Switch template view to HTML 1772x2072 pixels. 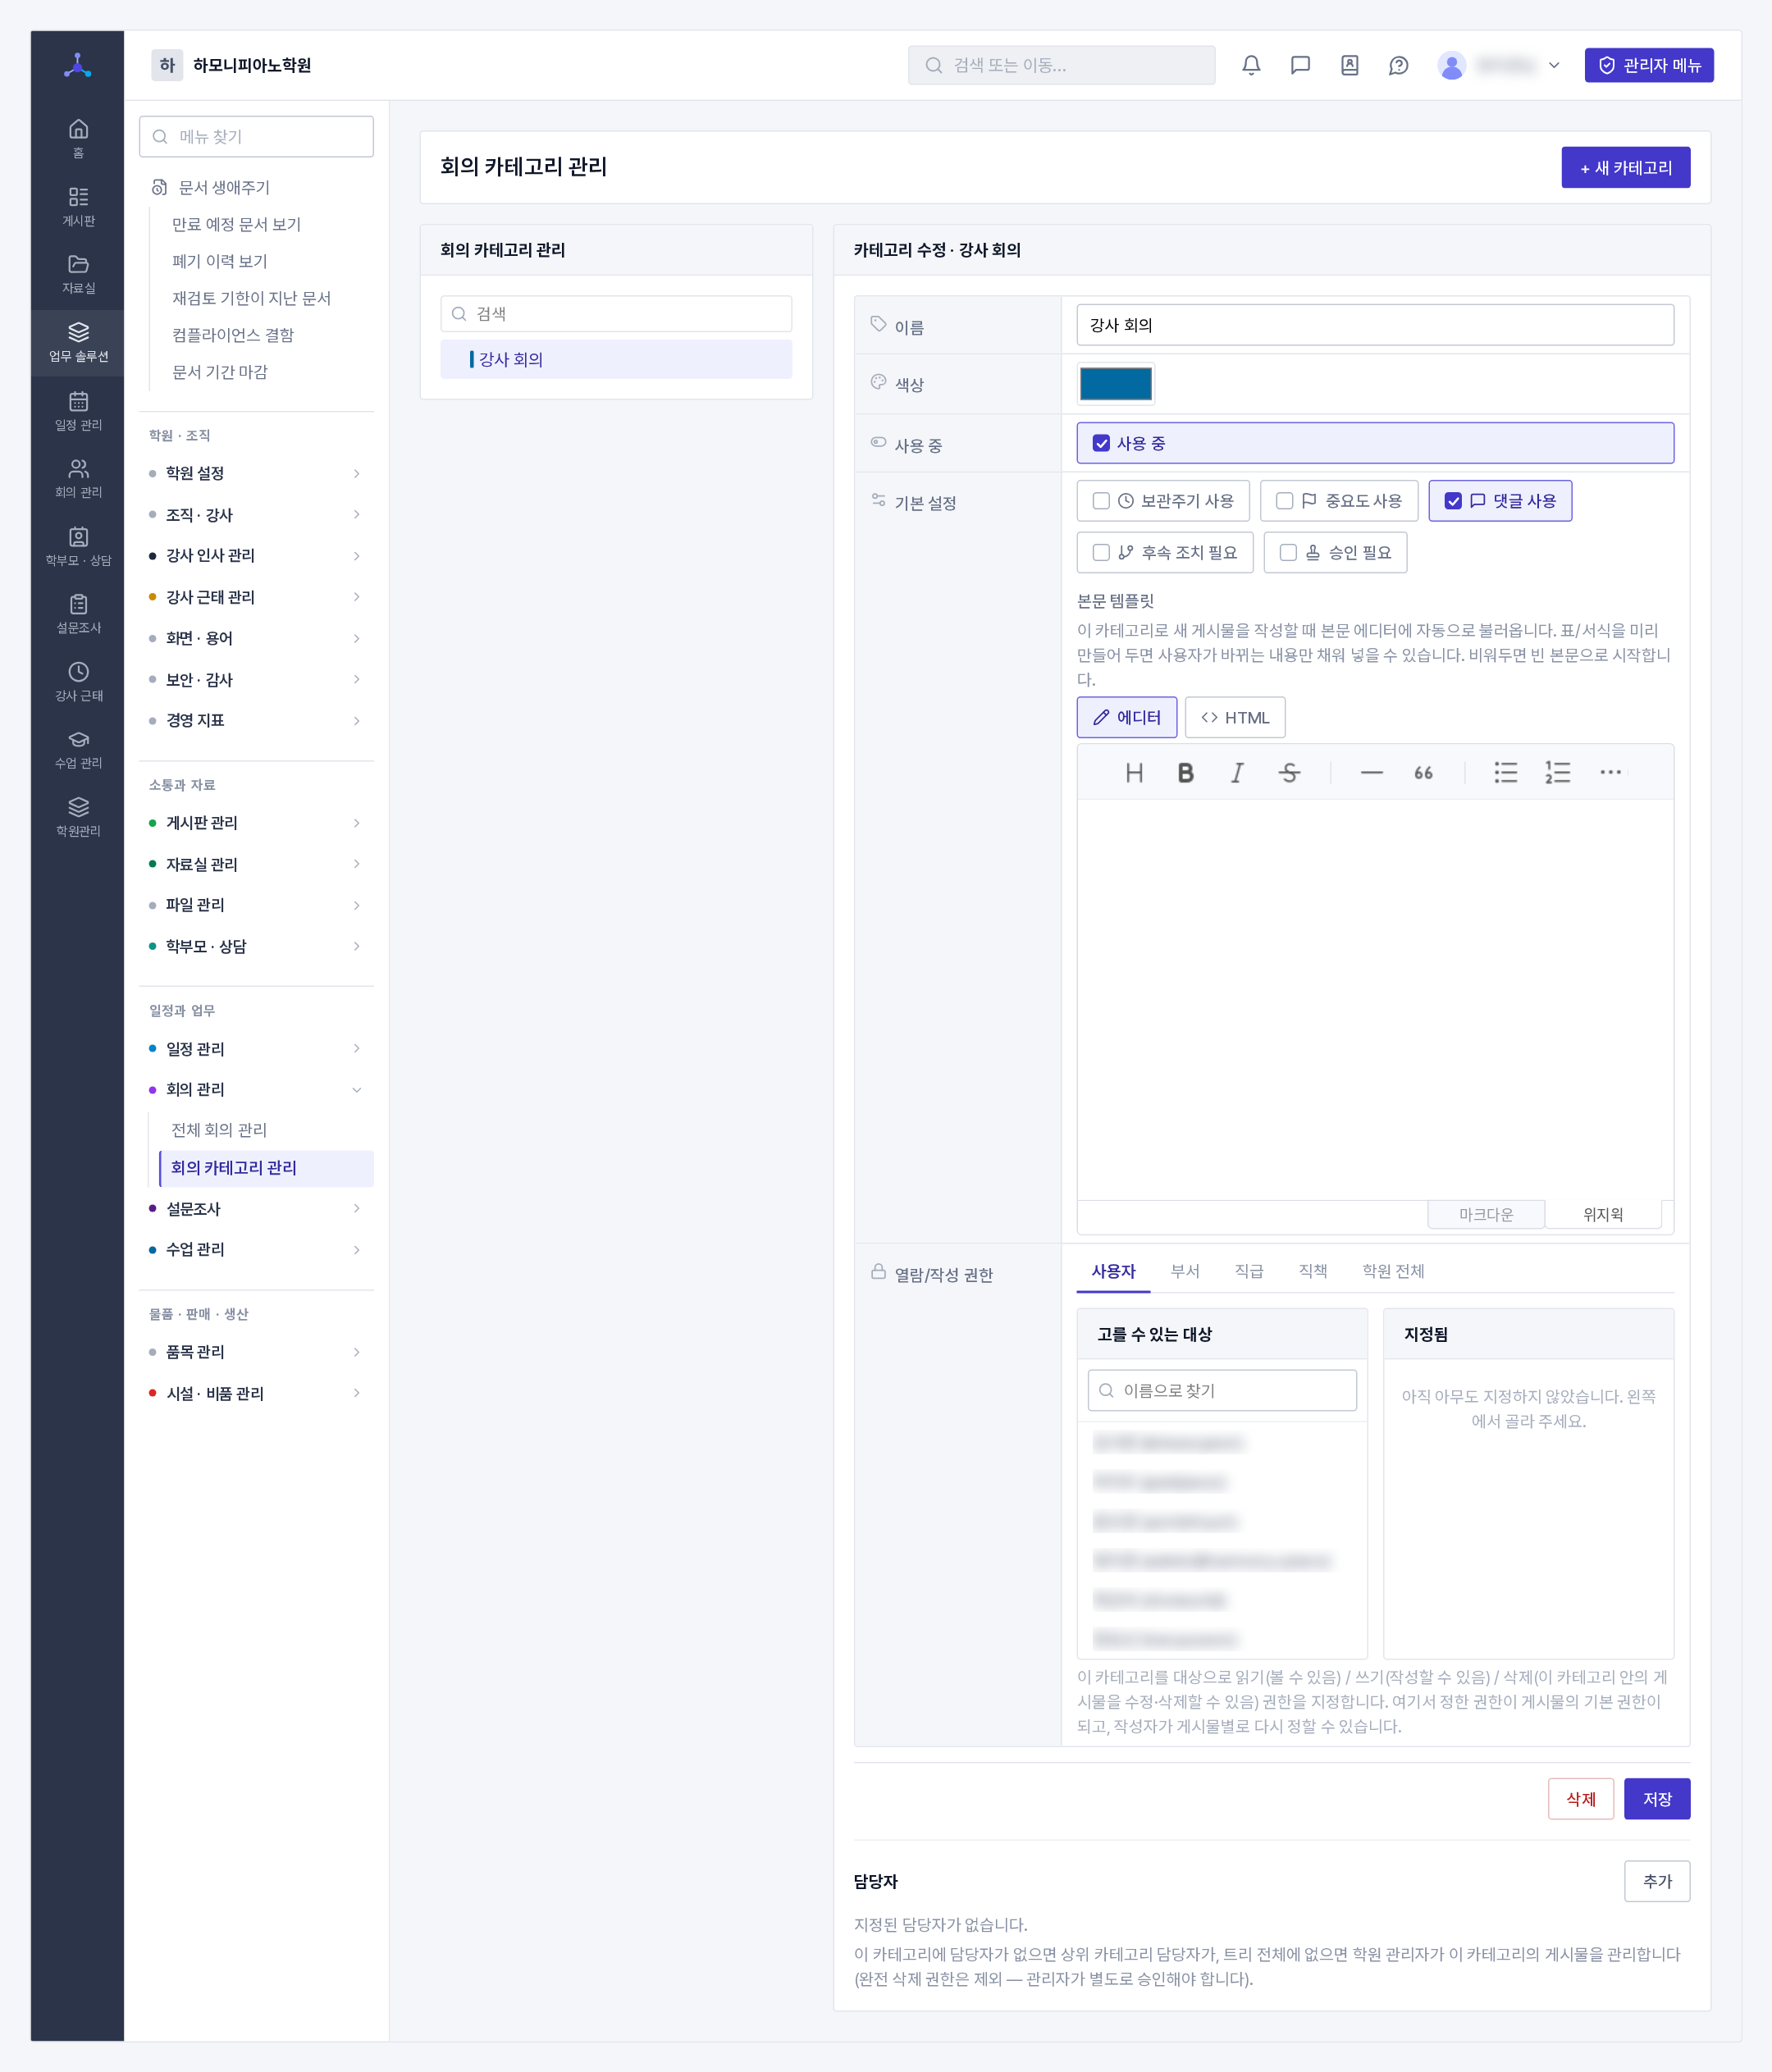pos(1235,718)
